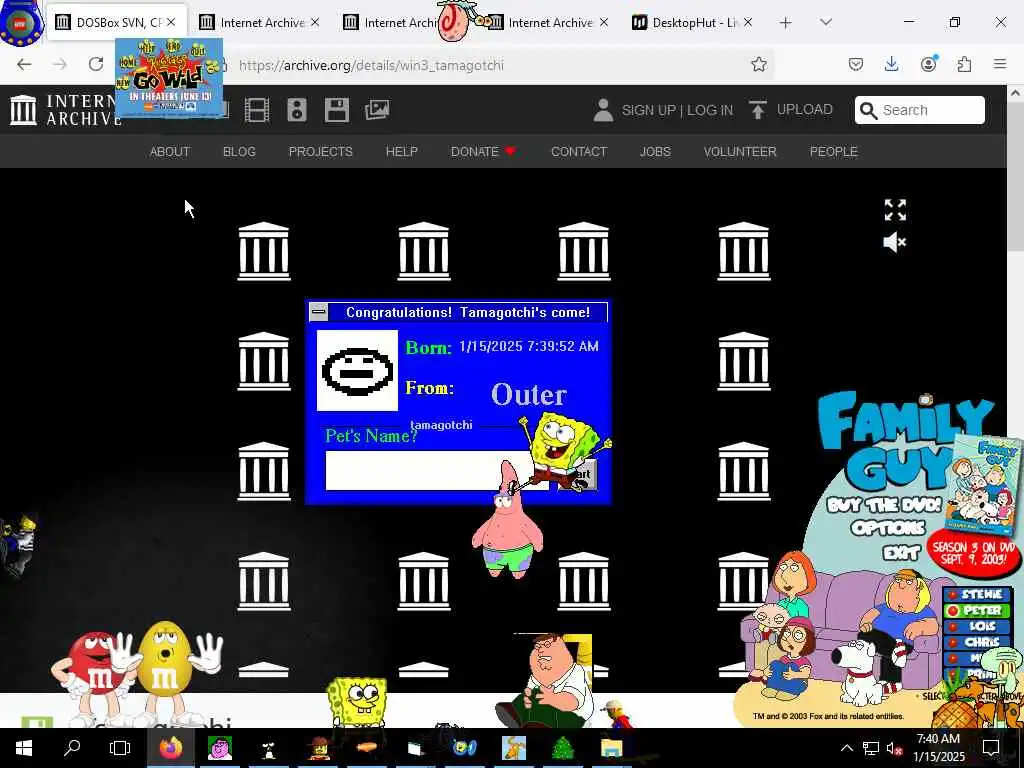Viewport: 1024px width, 768px height.
Task: Click the page URL in address bar
Action: (371, 65)
